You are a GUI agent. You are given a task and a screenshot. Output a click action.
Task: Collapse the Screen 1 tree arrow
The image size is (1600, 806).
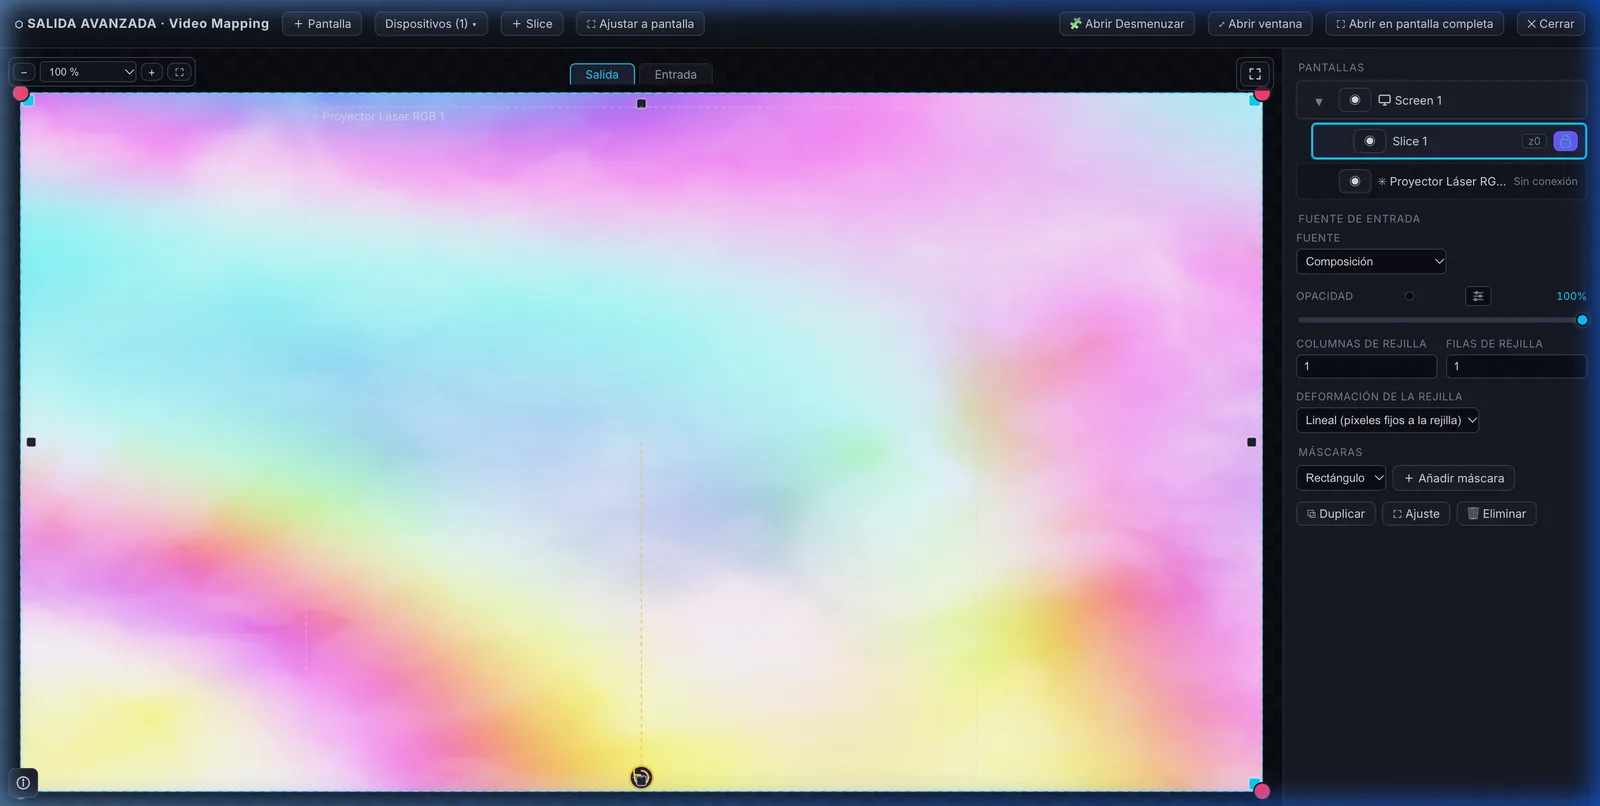click(1319, 101)
